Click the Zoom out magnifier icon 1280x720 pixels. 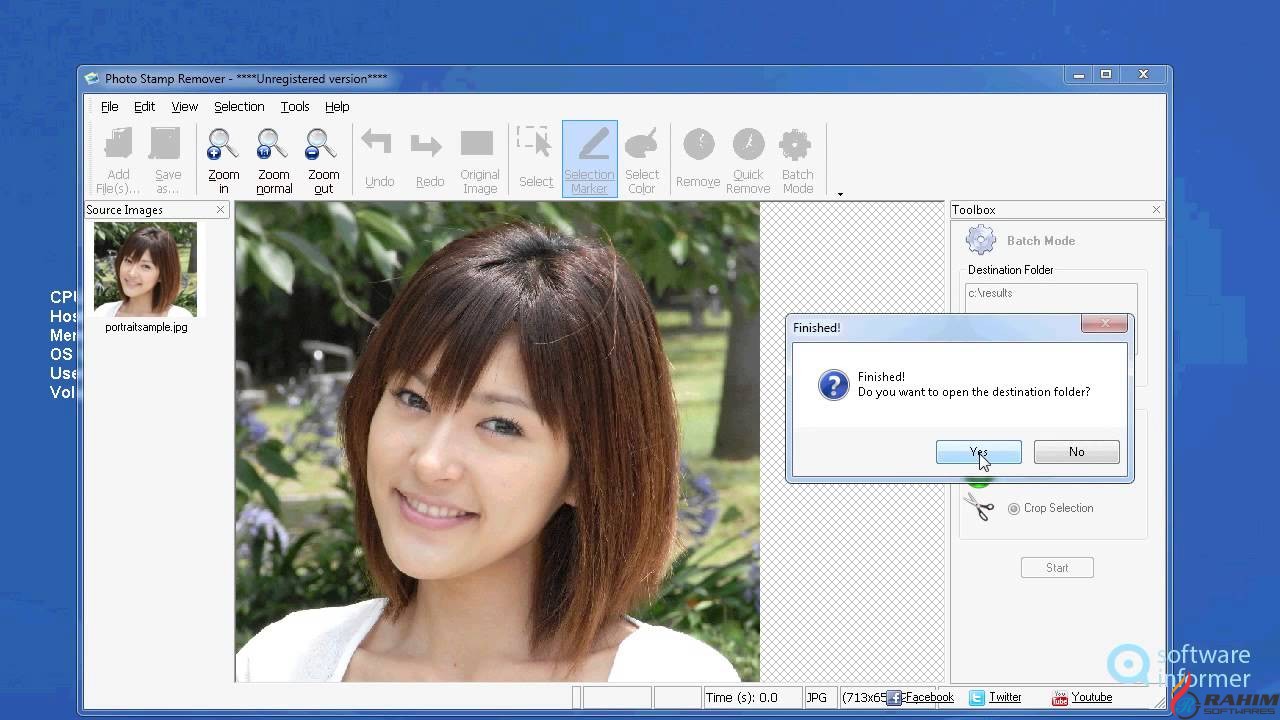(321, 145)
